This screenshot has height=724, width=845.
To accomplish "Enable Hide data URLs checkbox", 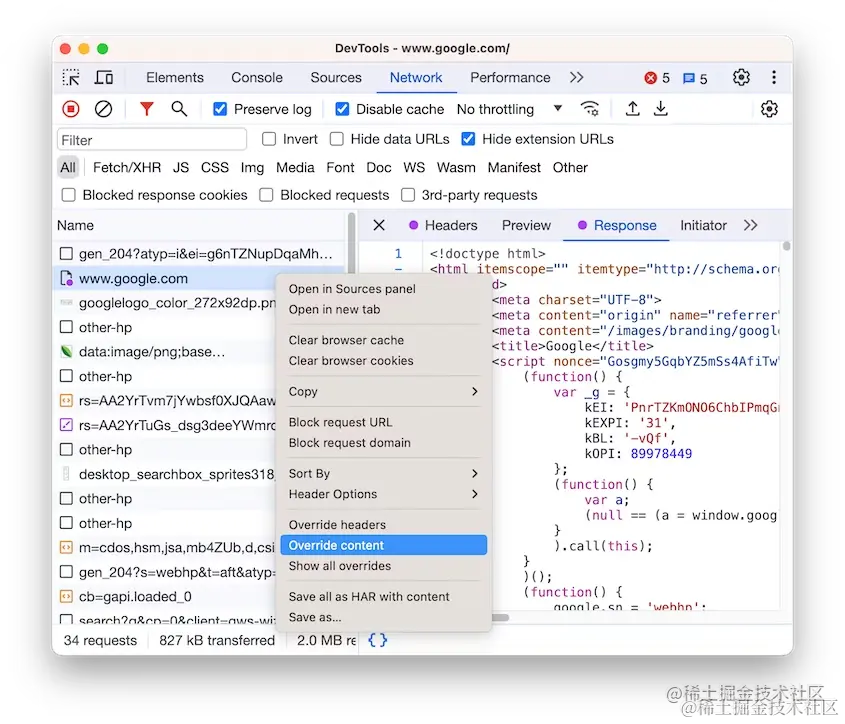I will 337,139.
